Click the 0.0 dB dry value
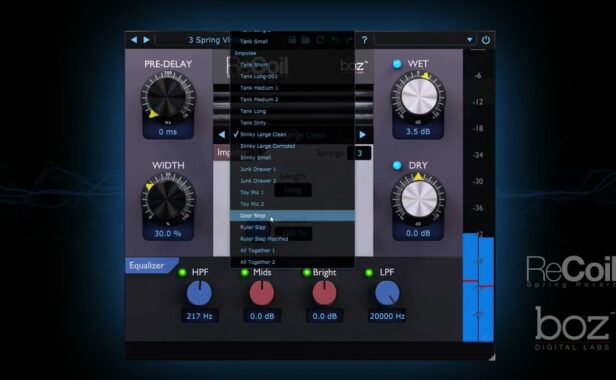 point(418,233)
